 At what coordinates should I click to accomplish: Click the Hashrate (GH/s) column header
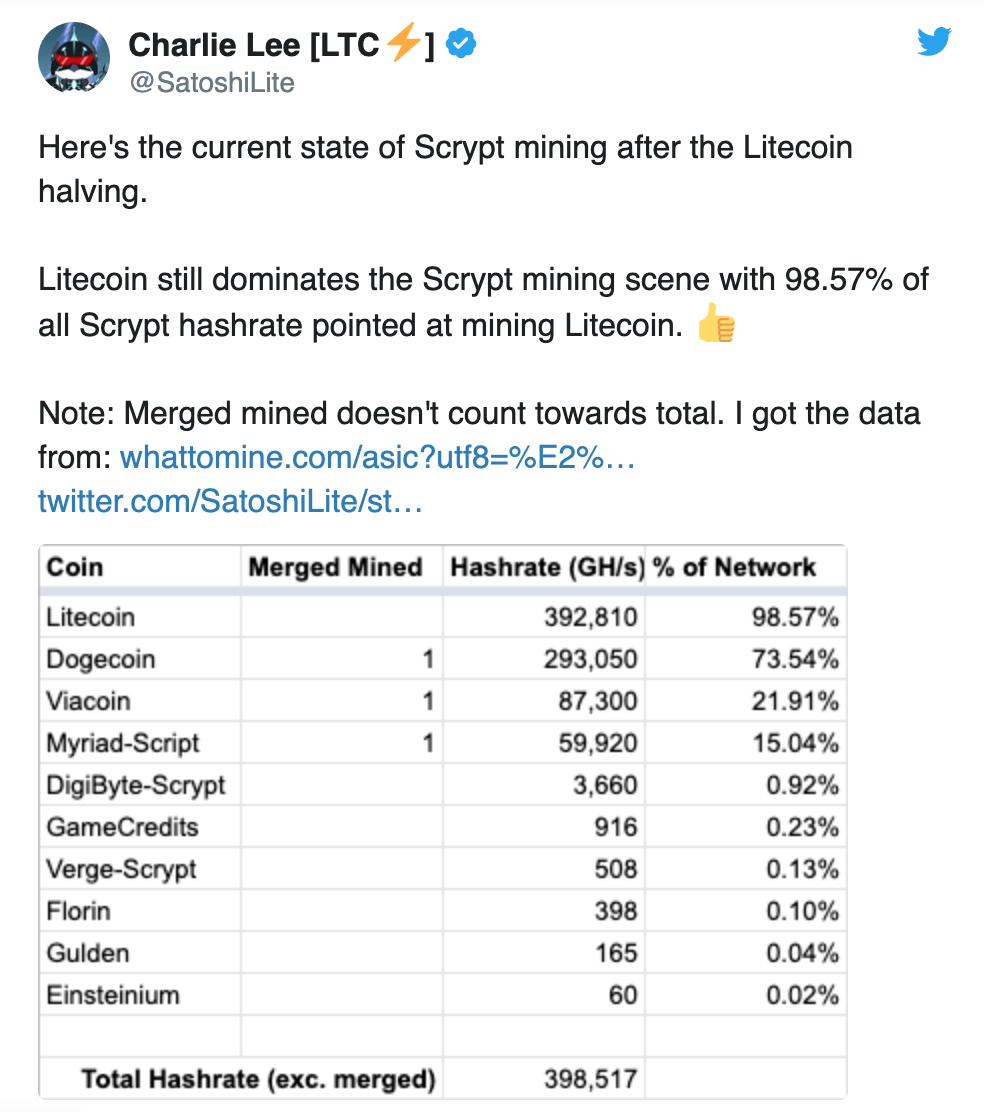546,567
